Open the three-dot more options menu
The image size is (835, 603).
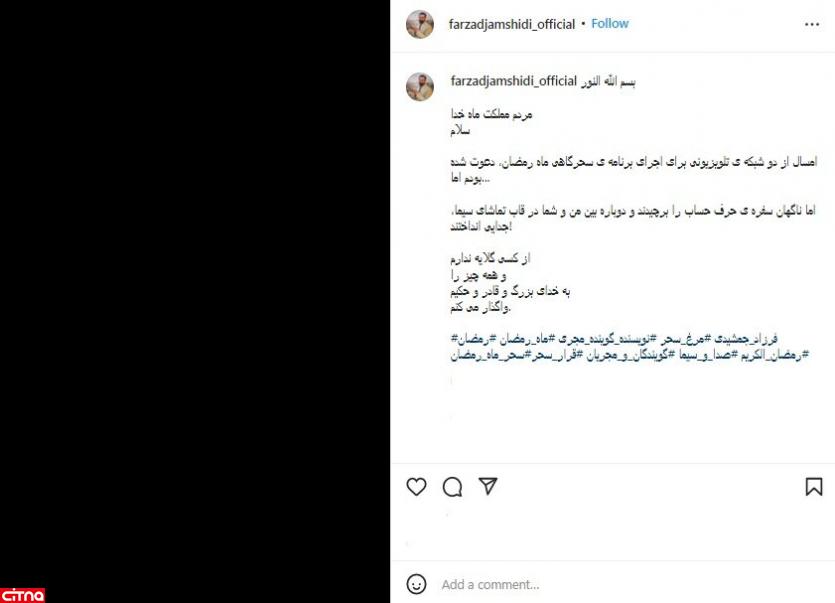[x=812, y=24]
